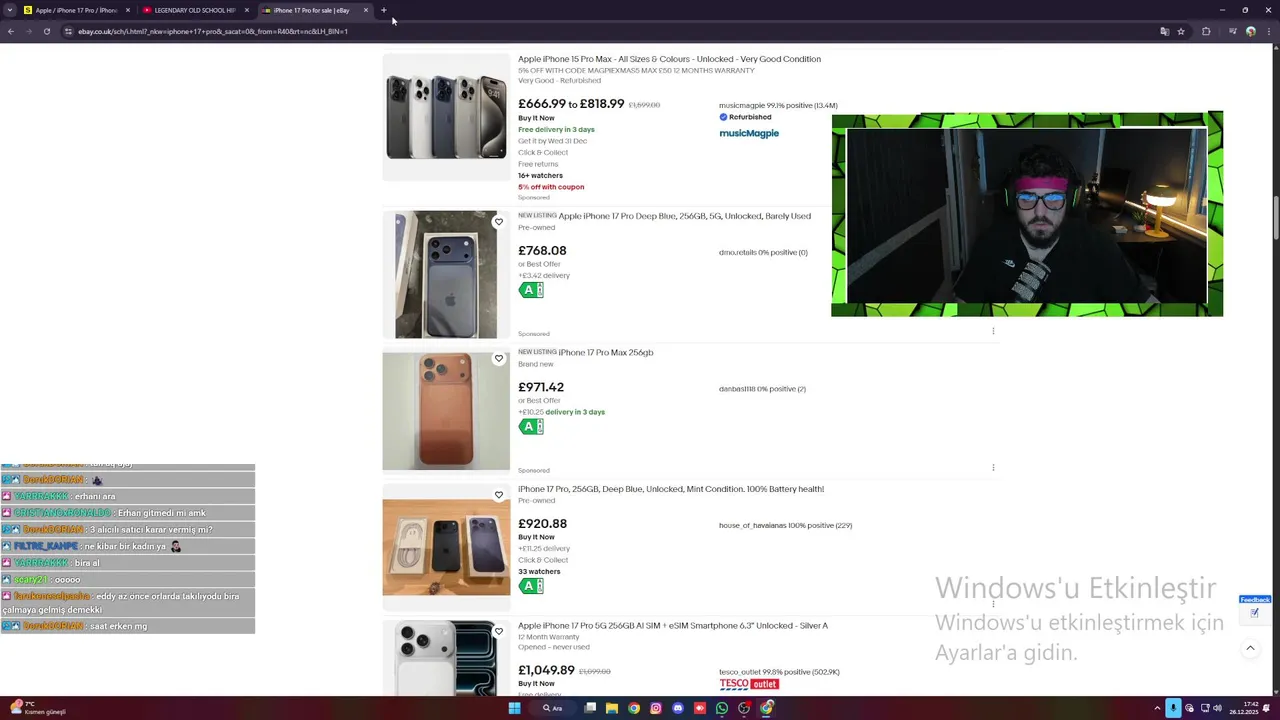The image size is (1280, 720).
Task: Open Chrome profile avatar
Action: point(1251,31)
